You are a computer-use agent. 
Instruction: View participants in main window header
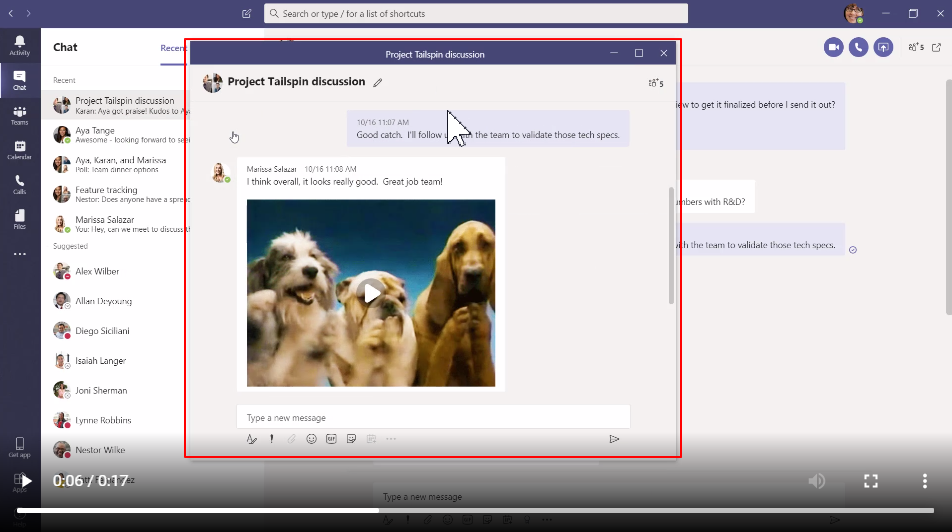916,47
